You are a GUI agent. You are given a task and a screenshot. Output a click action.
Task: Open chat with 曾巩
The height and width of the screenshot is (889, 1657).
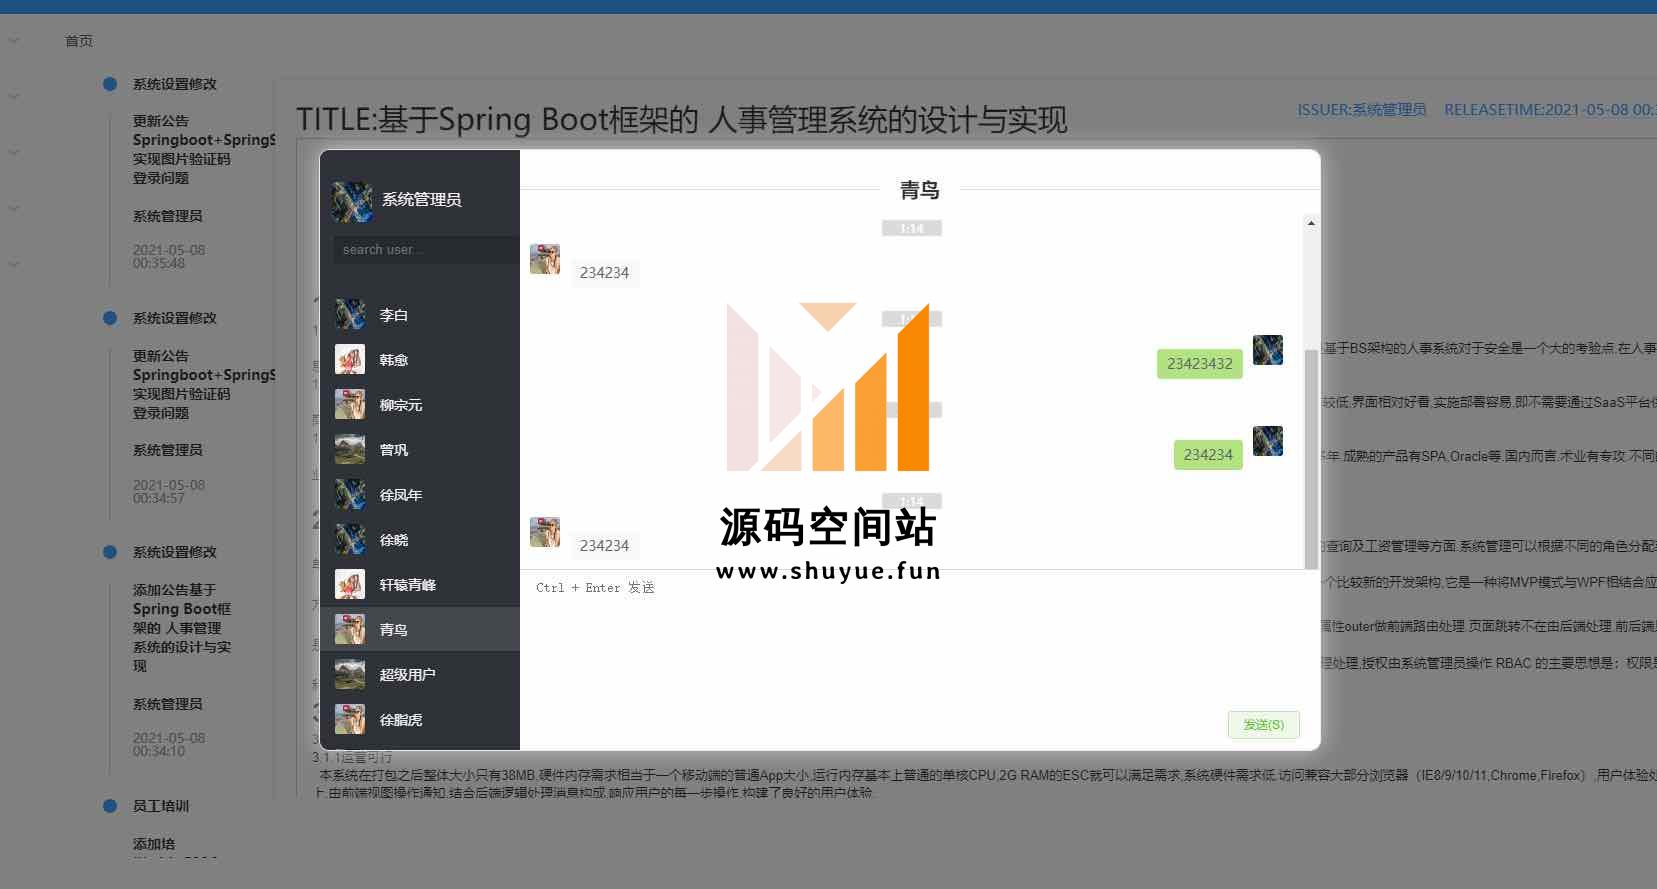click(420, 449)
